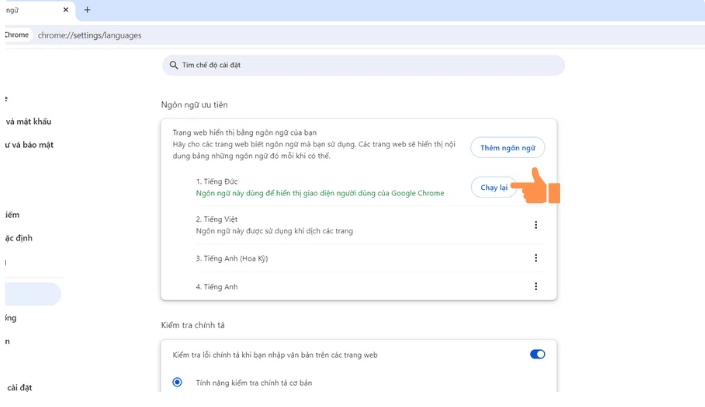Image resolution: width=705 pixels, height=407 pixels.
Task: Click the magnifier icon in settings search
Action: (x=174, y=65)
